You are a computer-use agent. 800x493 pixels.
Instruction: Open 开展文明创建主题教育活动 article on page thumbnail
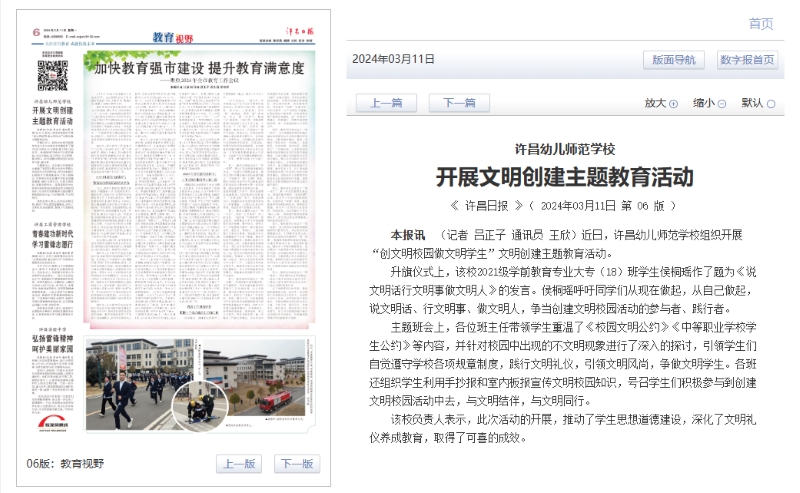tap(52, 117)
